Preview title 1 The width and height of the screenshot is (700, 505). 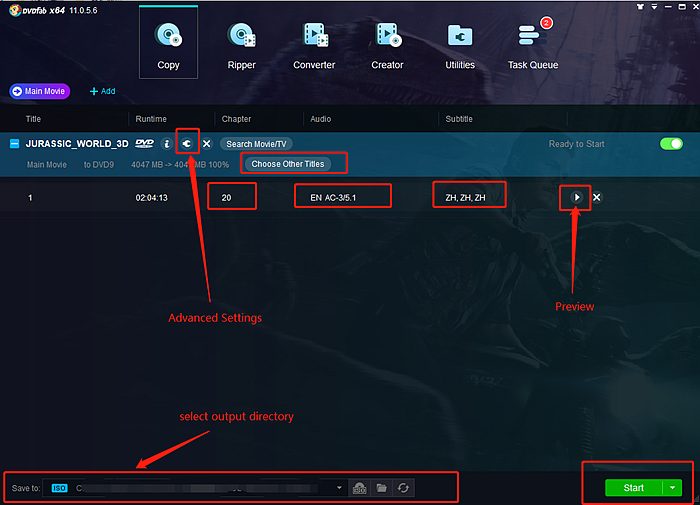point(576,197)
